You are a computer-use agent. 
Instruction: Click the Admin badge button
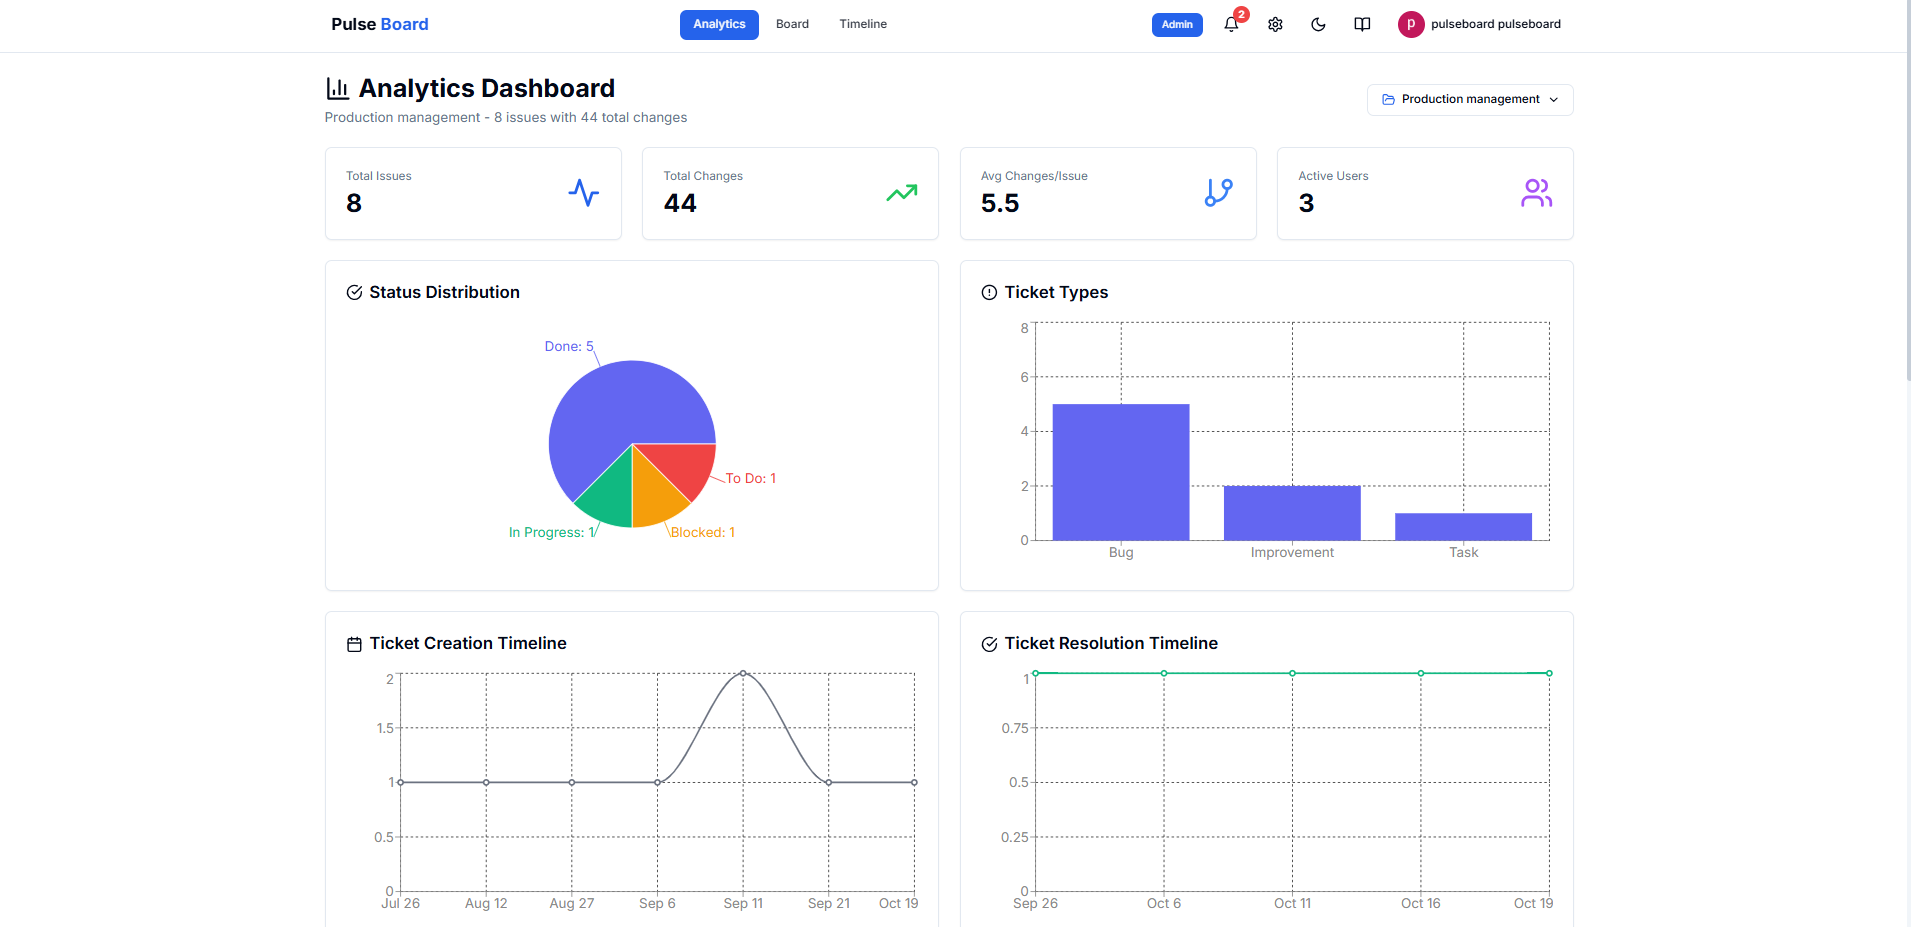coord(1176,25)
